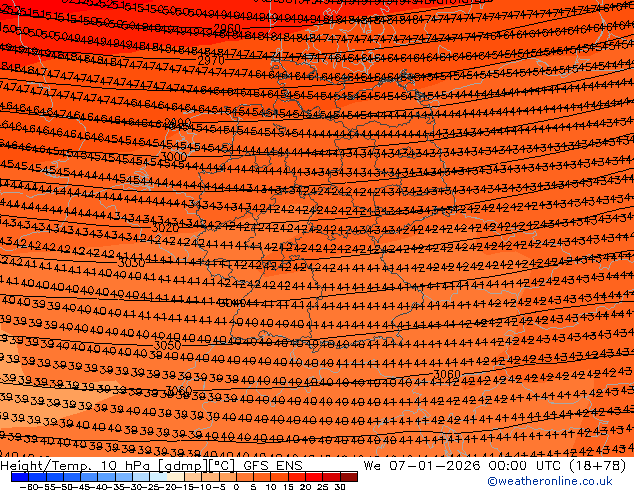Image resolution: width=634 pixels, height=490 pixels.
Task: Click the '30' legend scale value
Action: point(340,486)
